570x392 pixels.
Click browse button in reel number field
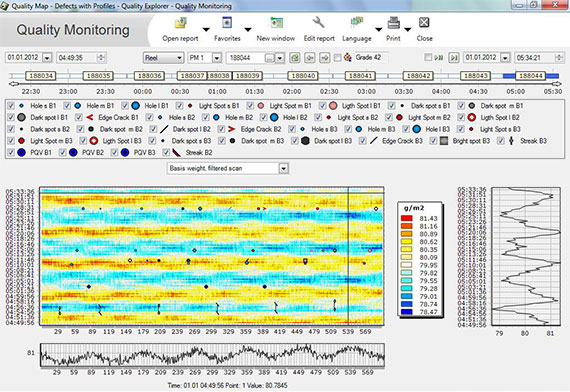269,58
